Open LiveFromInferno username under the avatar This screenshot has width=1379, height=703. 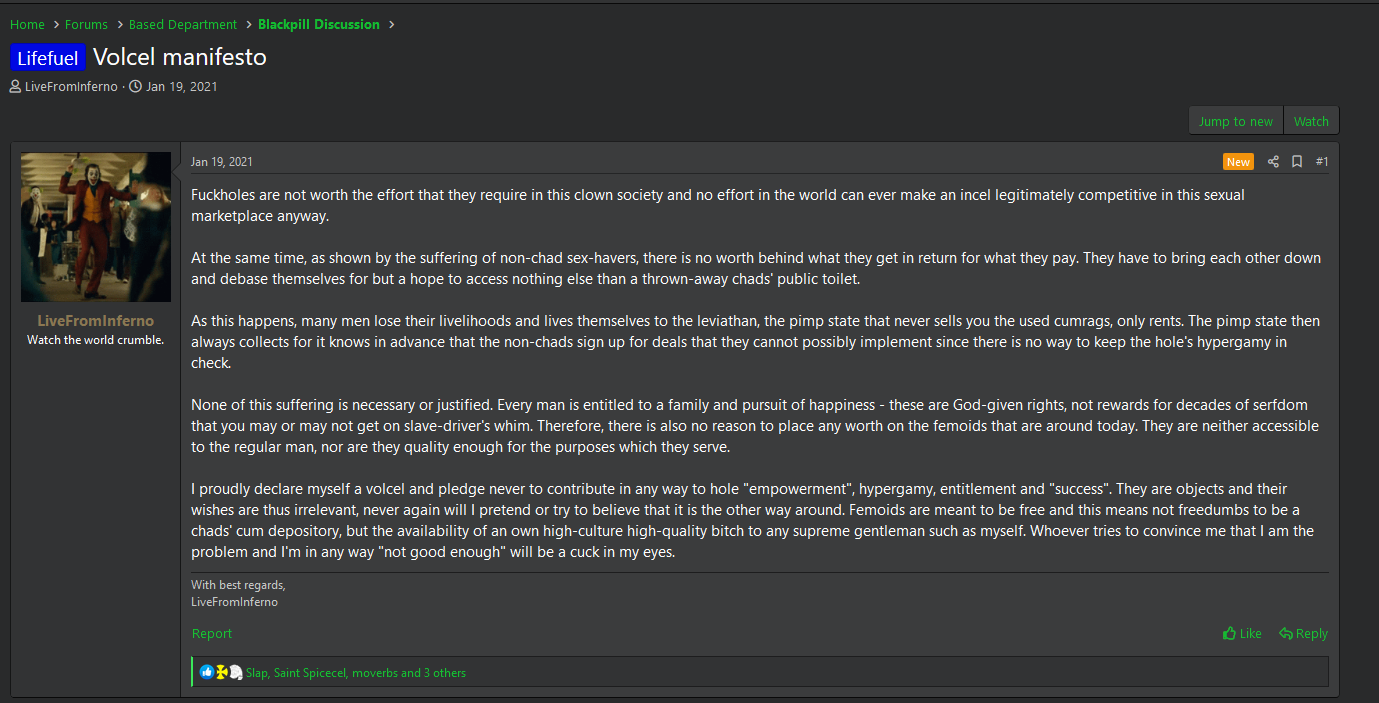click(96, 321)
